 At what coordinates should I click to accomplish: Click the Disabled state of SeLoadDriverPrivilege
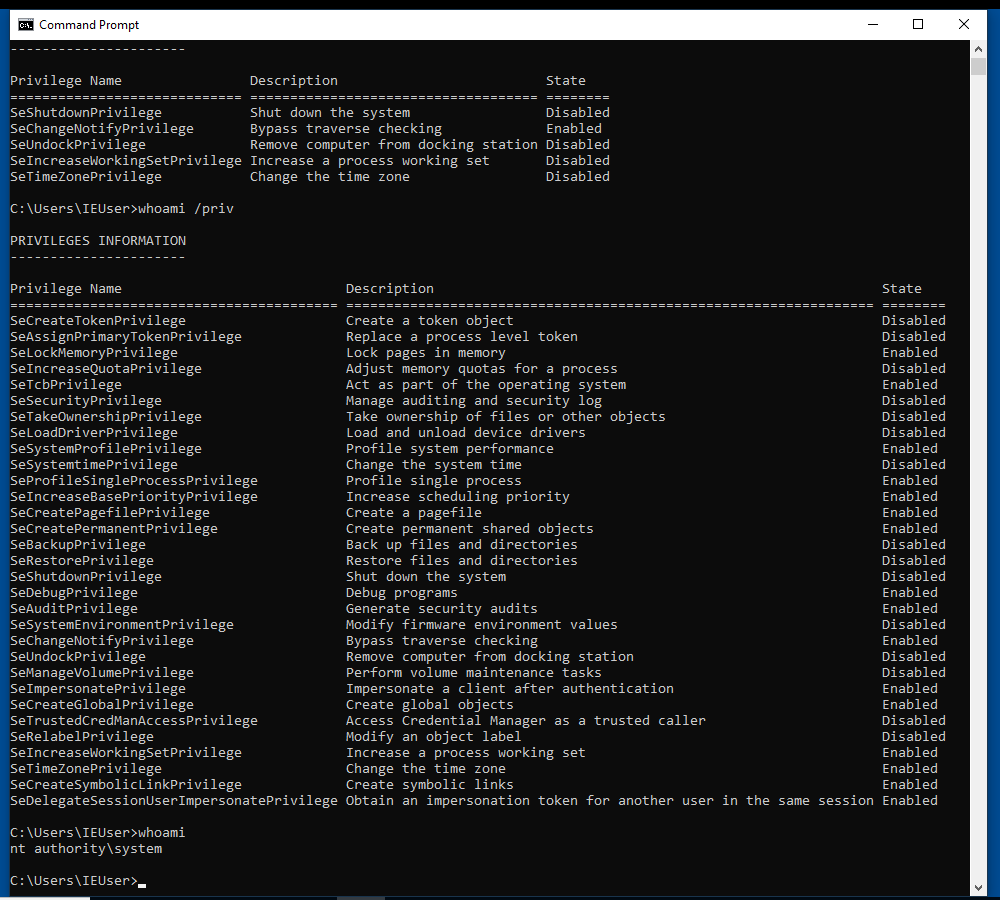913,433
